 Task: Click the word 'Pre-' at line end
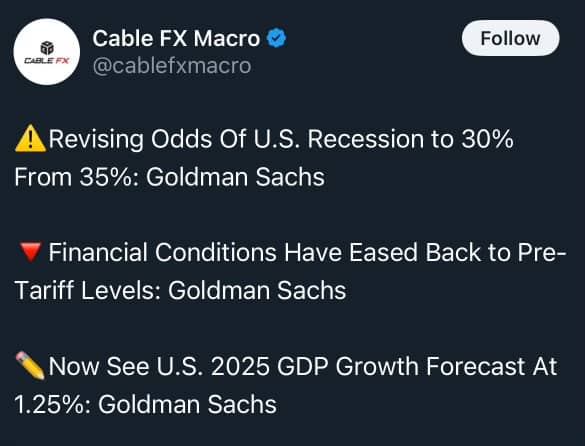pyautogui.click(x=542, y=253)
